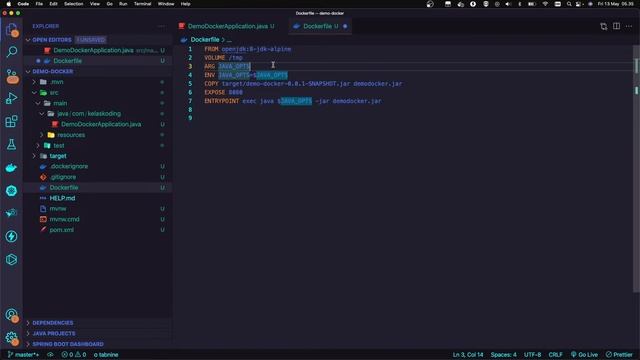Click the Dockerfile breadcrumb
This screenshot has width=640, height=360.
coord(205,40)
